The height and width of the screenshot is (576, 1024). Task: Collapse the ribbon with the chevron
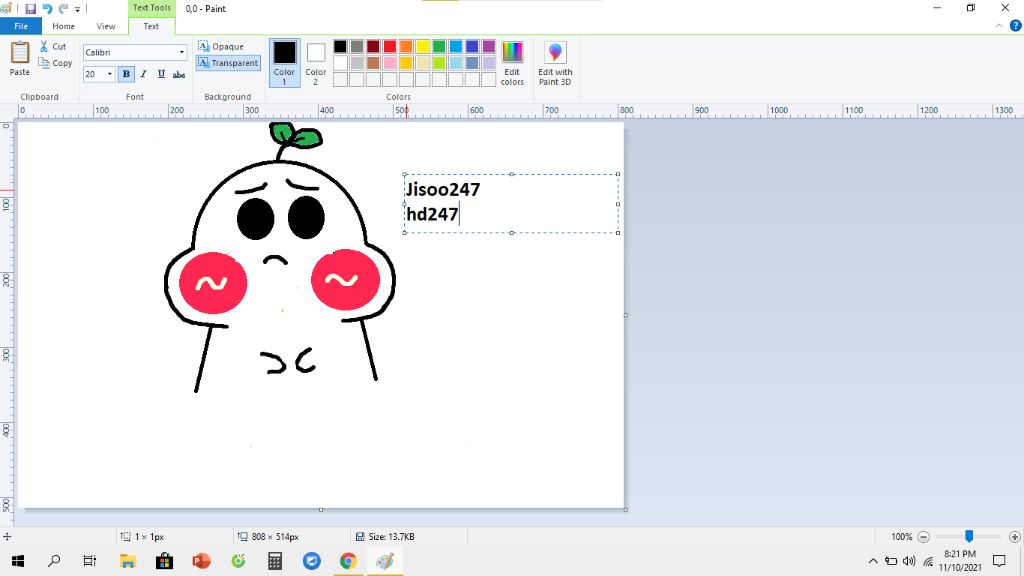tap(999, 26)
